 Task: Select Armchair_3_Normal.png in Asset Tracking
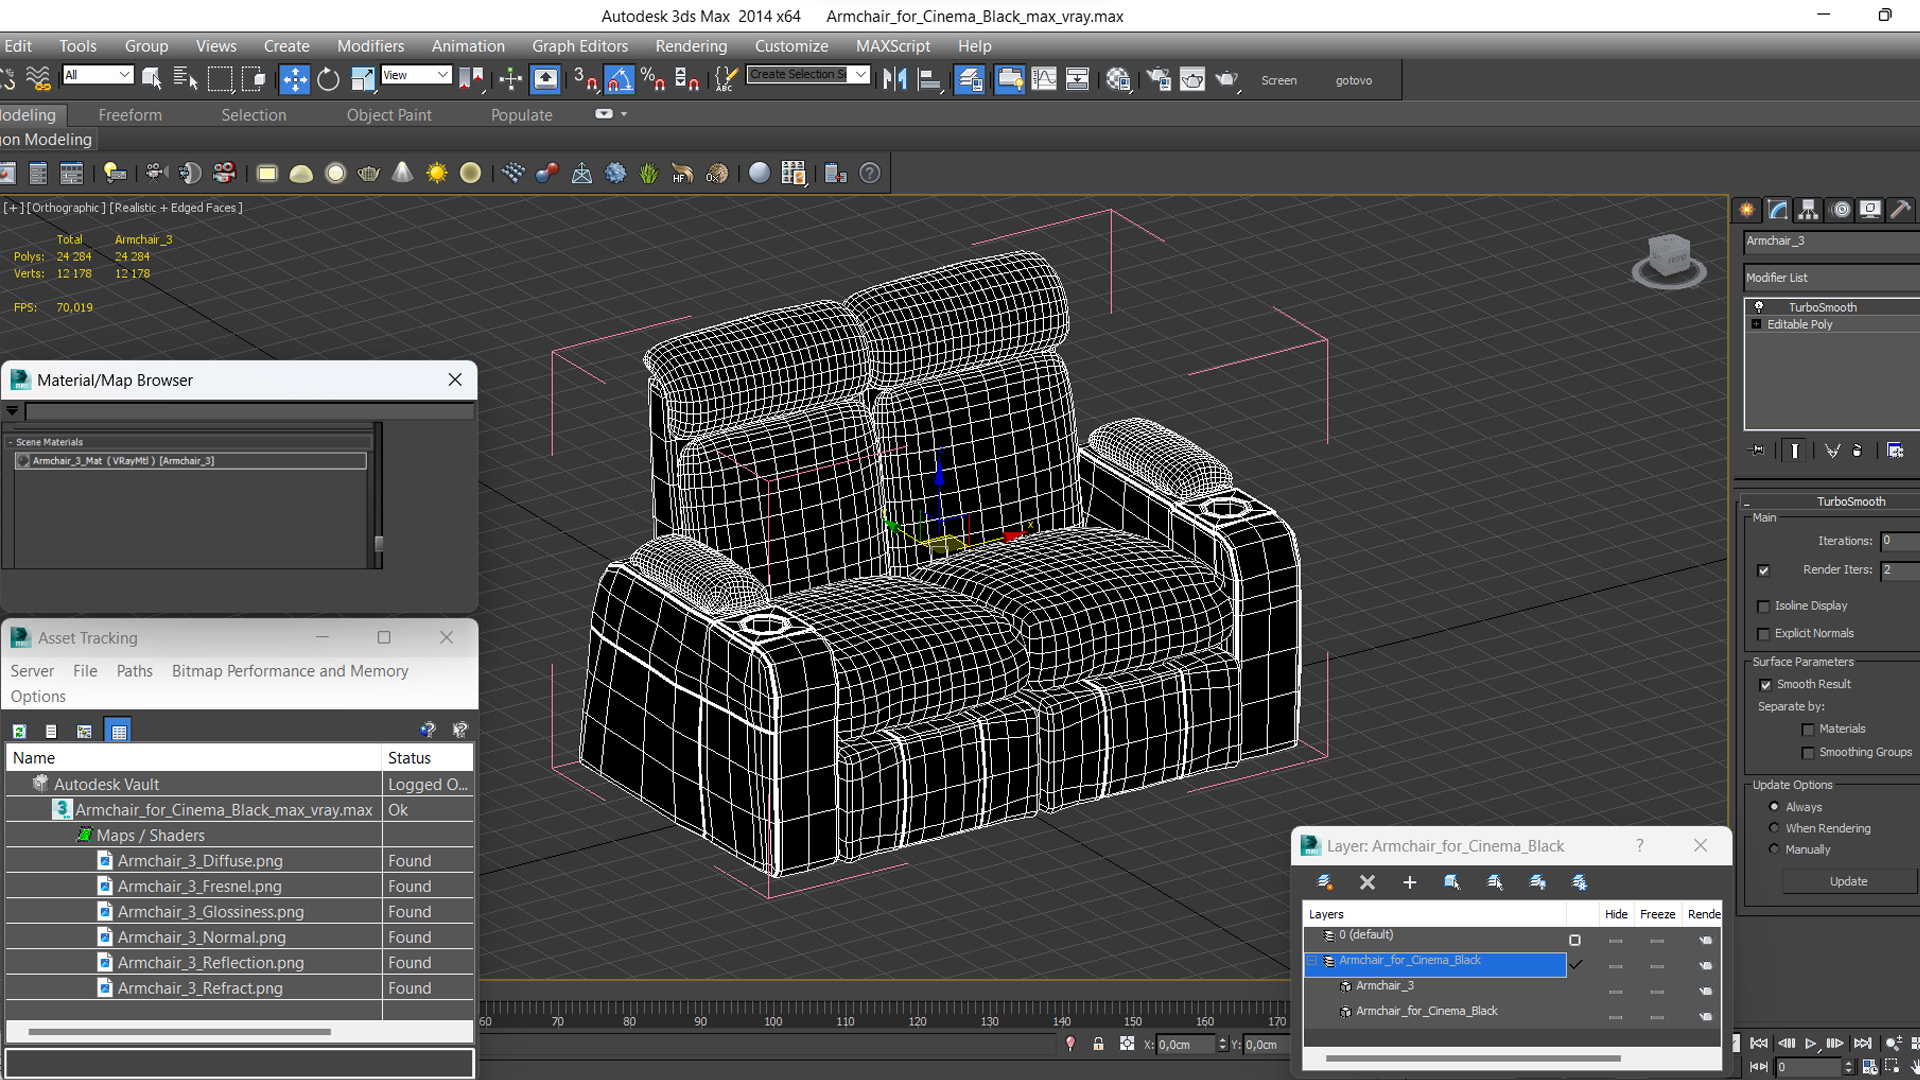pos(202,937)
